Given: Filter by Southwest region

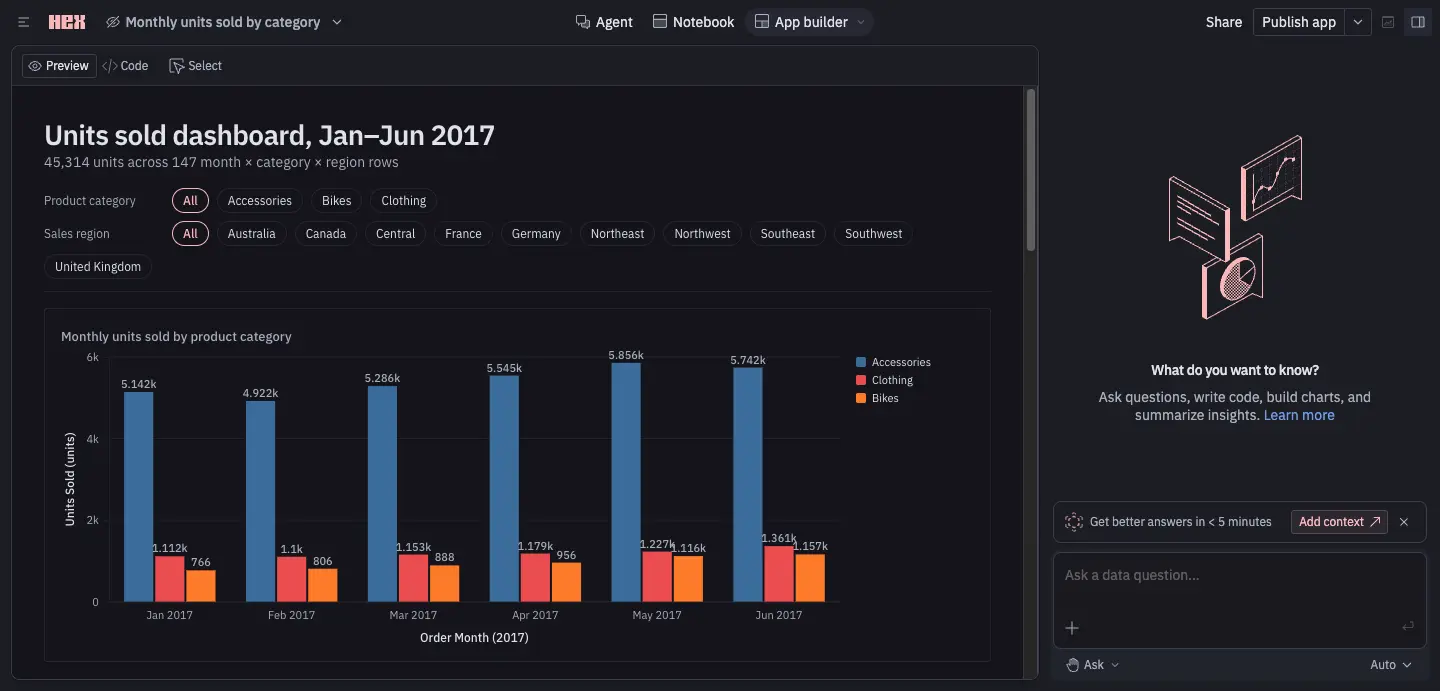Looking at the screenshot, I should click(874, 234).
